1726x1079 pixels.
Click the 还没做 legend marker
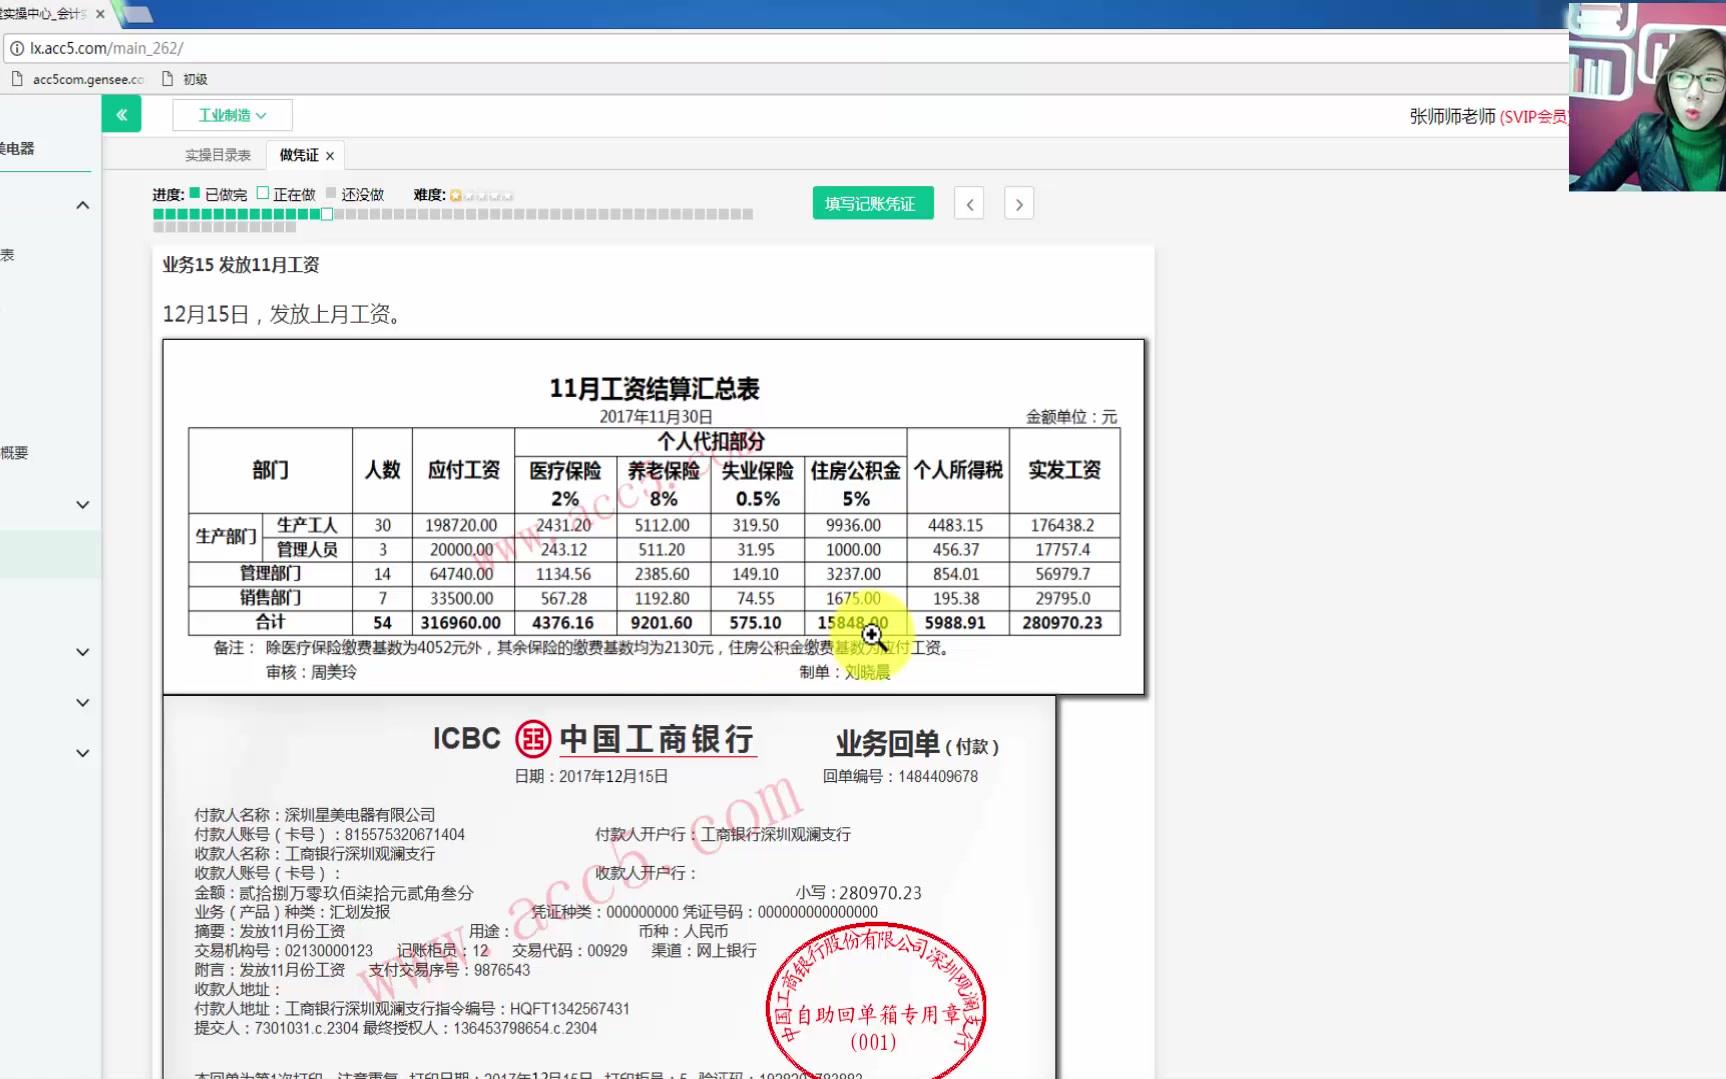(x=331, y=193)
